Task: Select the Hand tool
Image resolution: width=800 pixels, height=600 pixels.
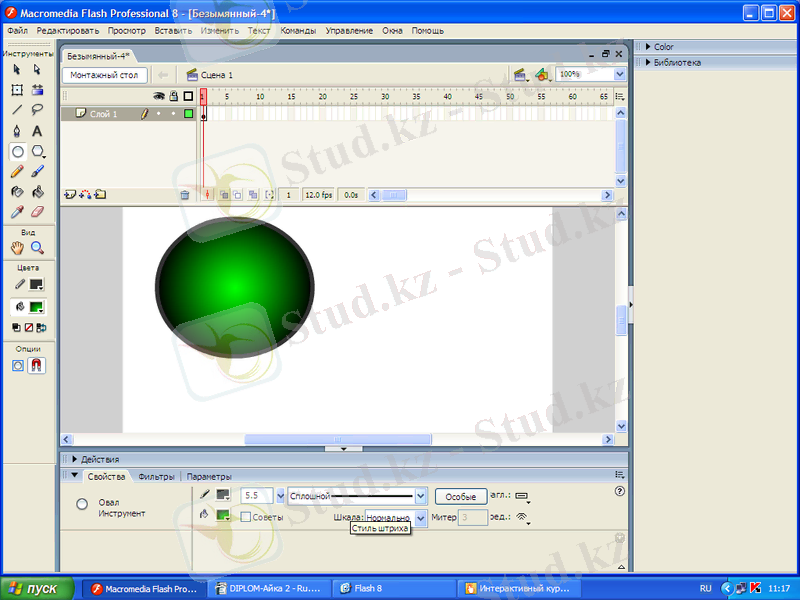Action: pos(17,248)
